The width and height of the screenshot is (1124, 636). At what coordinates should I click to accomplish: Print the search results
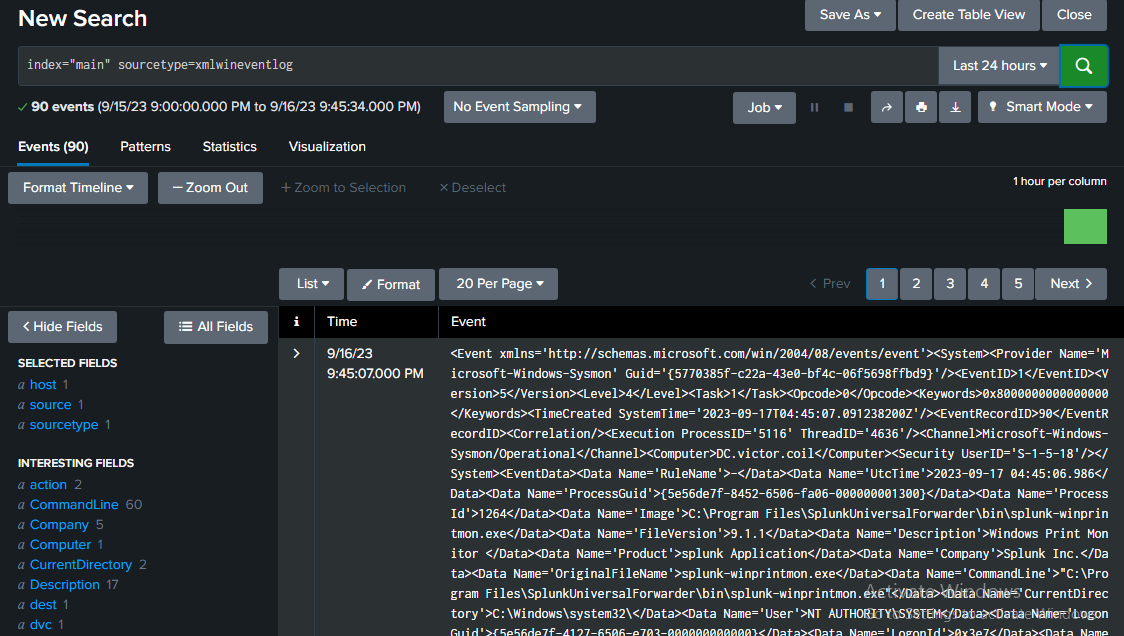click(x=921, y=107)
